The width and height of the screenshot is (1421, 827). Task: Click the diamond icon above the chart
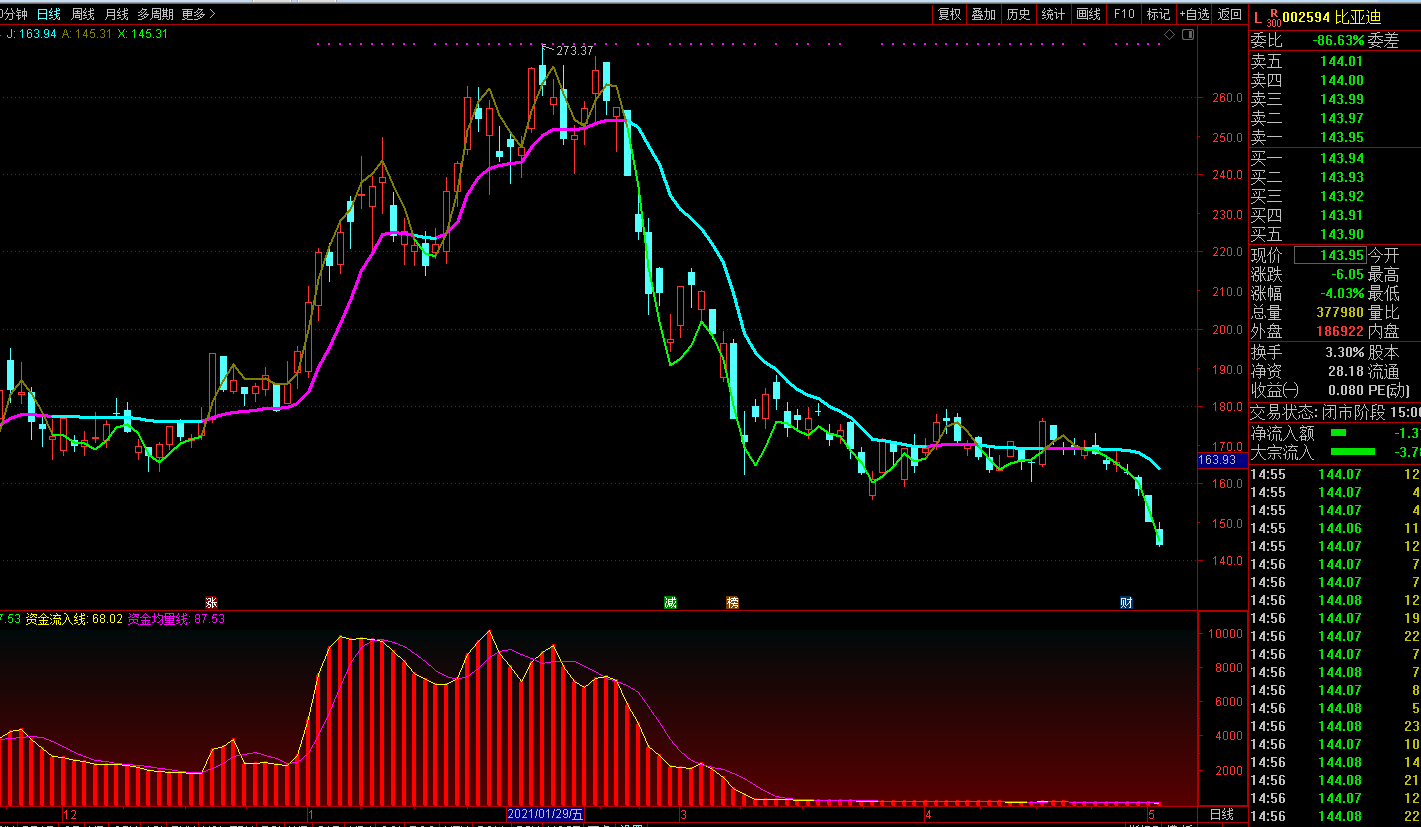point(1170,35)
